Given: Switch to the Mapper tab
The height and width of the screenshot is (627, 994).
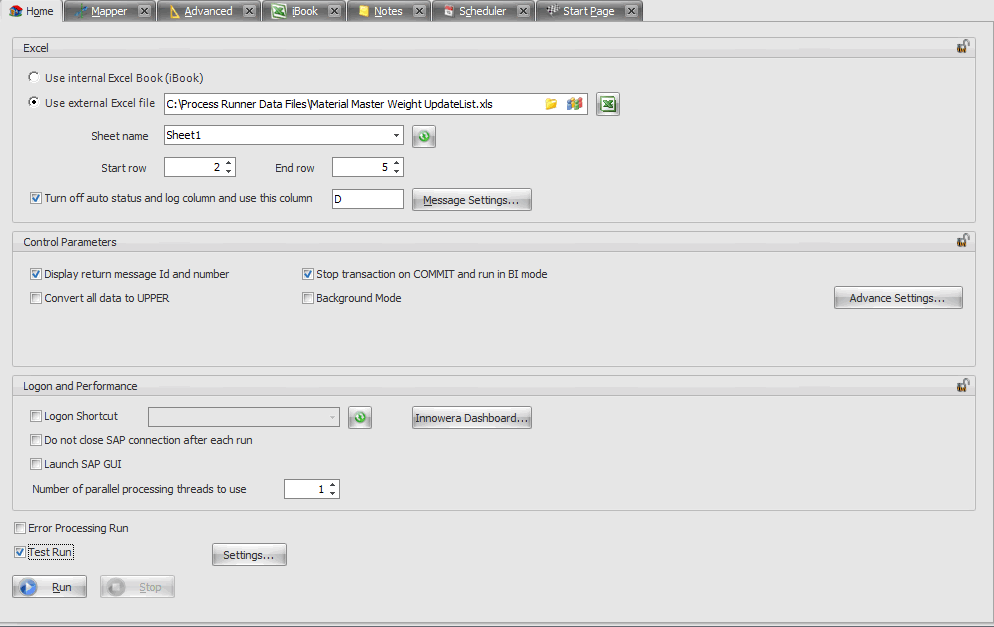Looking at the screenshot, I should pos(108,11).
